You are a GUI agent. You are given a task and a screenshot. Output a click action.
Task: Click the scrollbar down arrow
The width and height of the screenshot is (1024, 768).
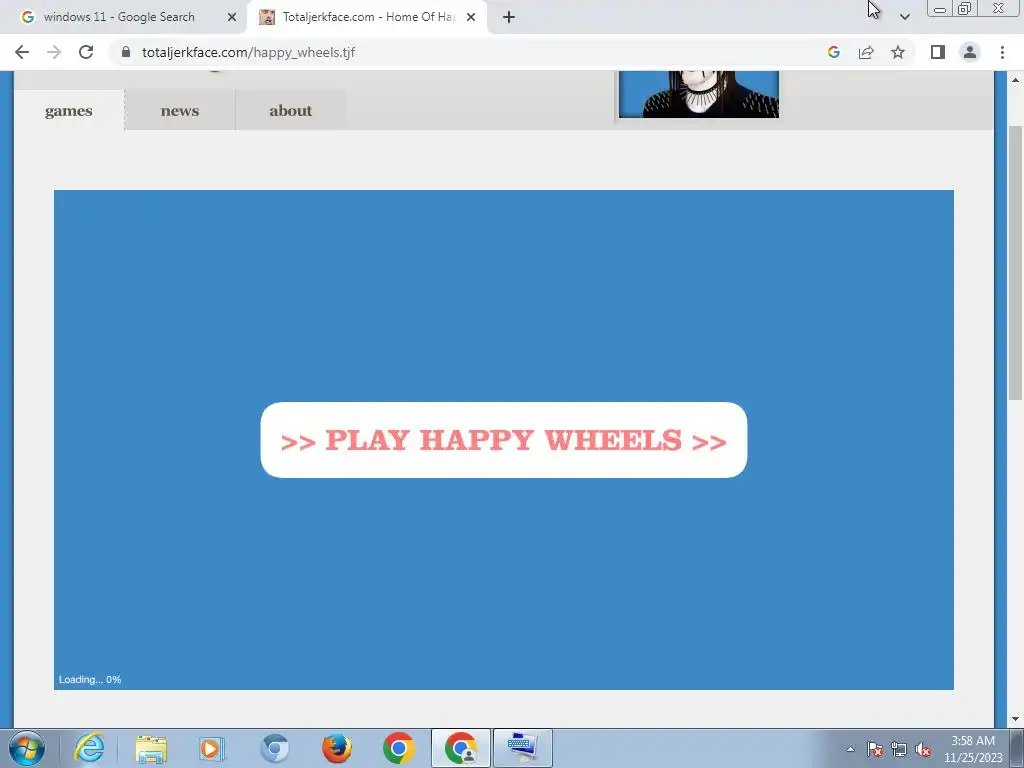click(1015, 719)
